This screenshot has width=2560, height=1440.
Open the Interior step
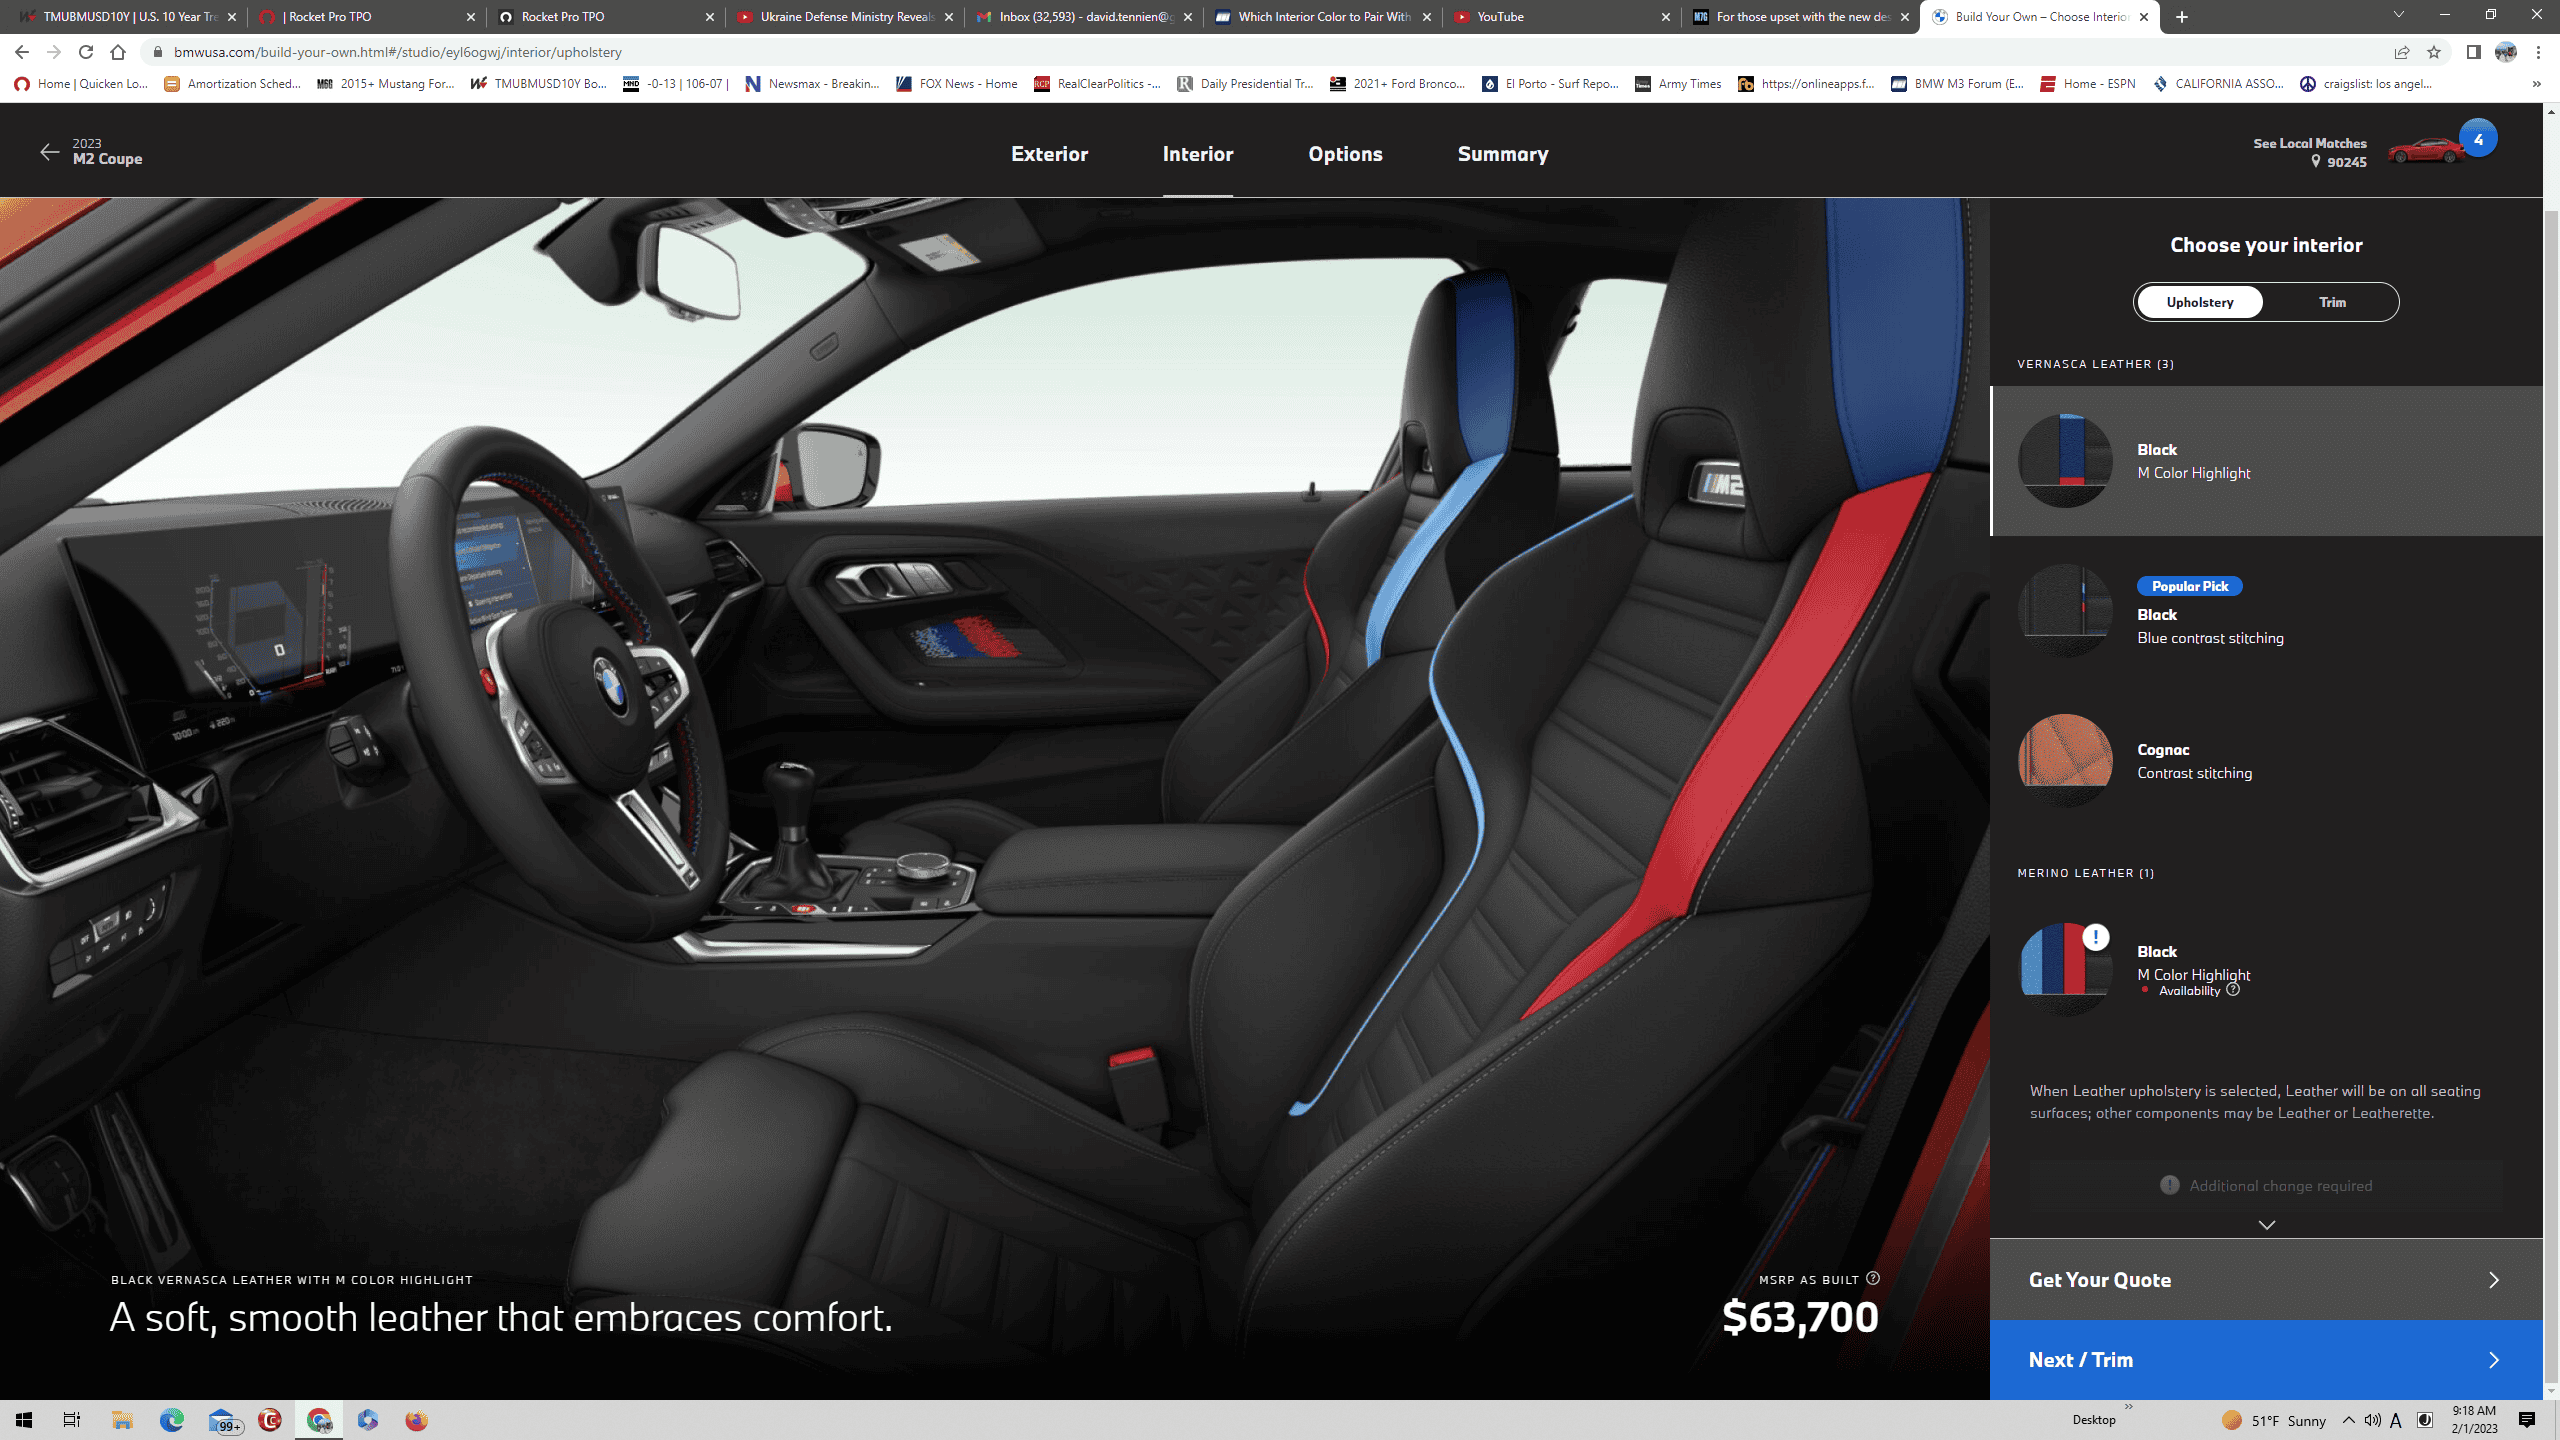tap(1197, 154)
